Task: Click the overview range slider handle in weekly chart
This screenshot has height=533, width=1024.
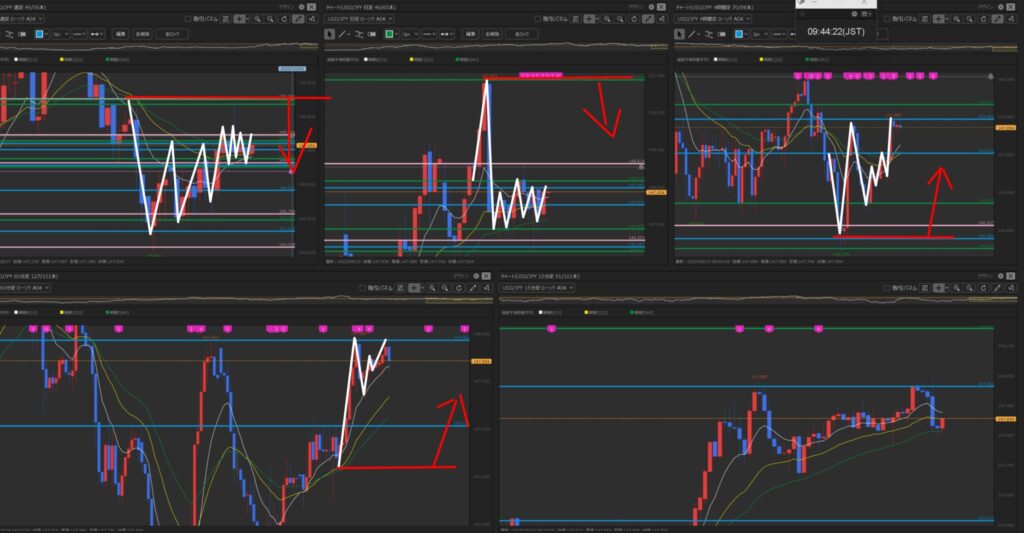Action: click(309, 46)
